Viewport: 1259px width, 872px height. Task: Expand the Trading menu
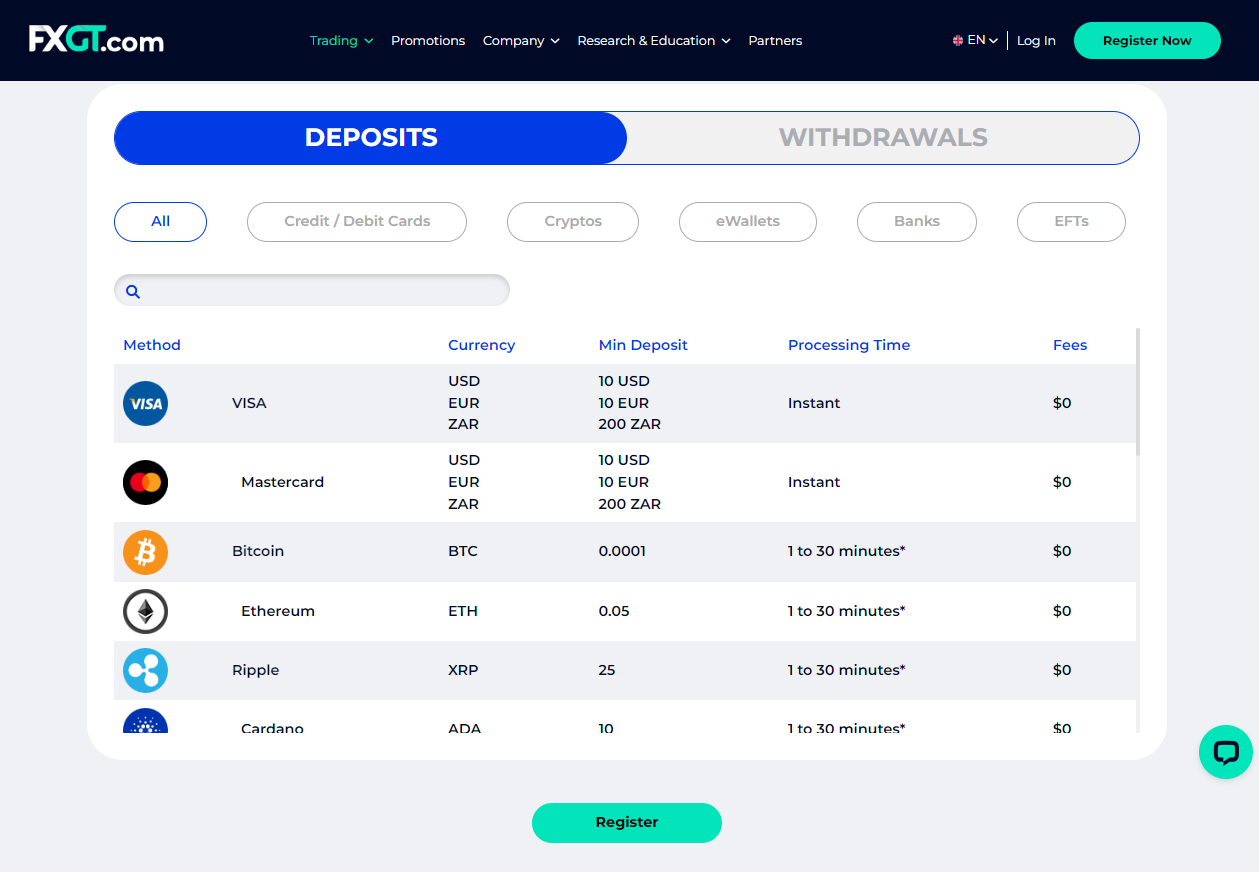(341, 40)
